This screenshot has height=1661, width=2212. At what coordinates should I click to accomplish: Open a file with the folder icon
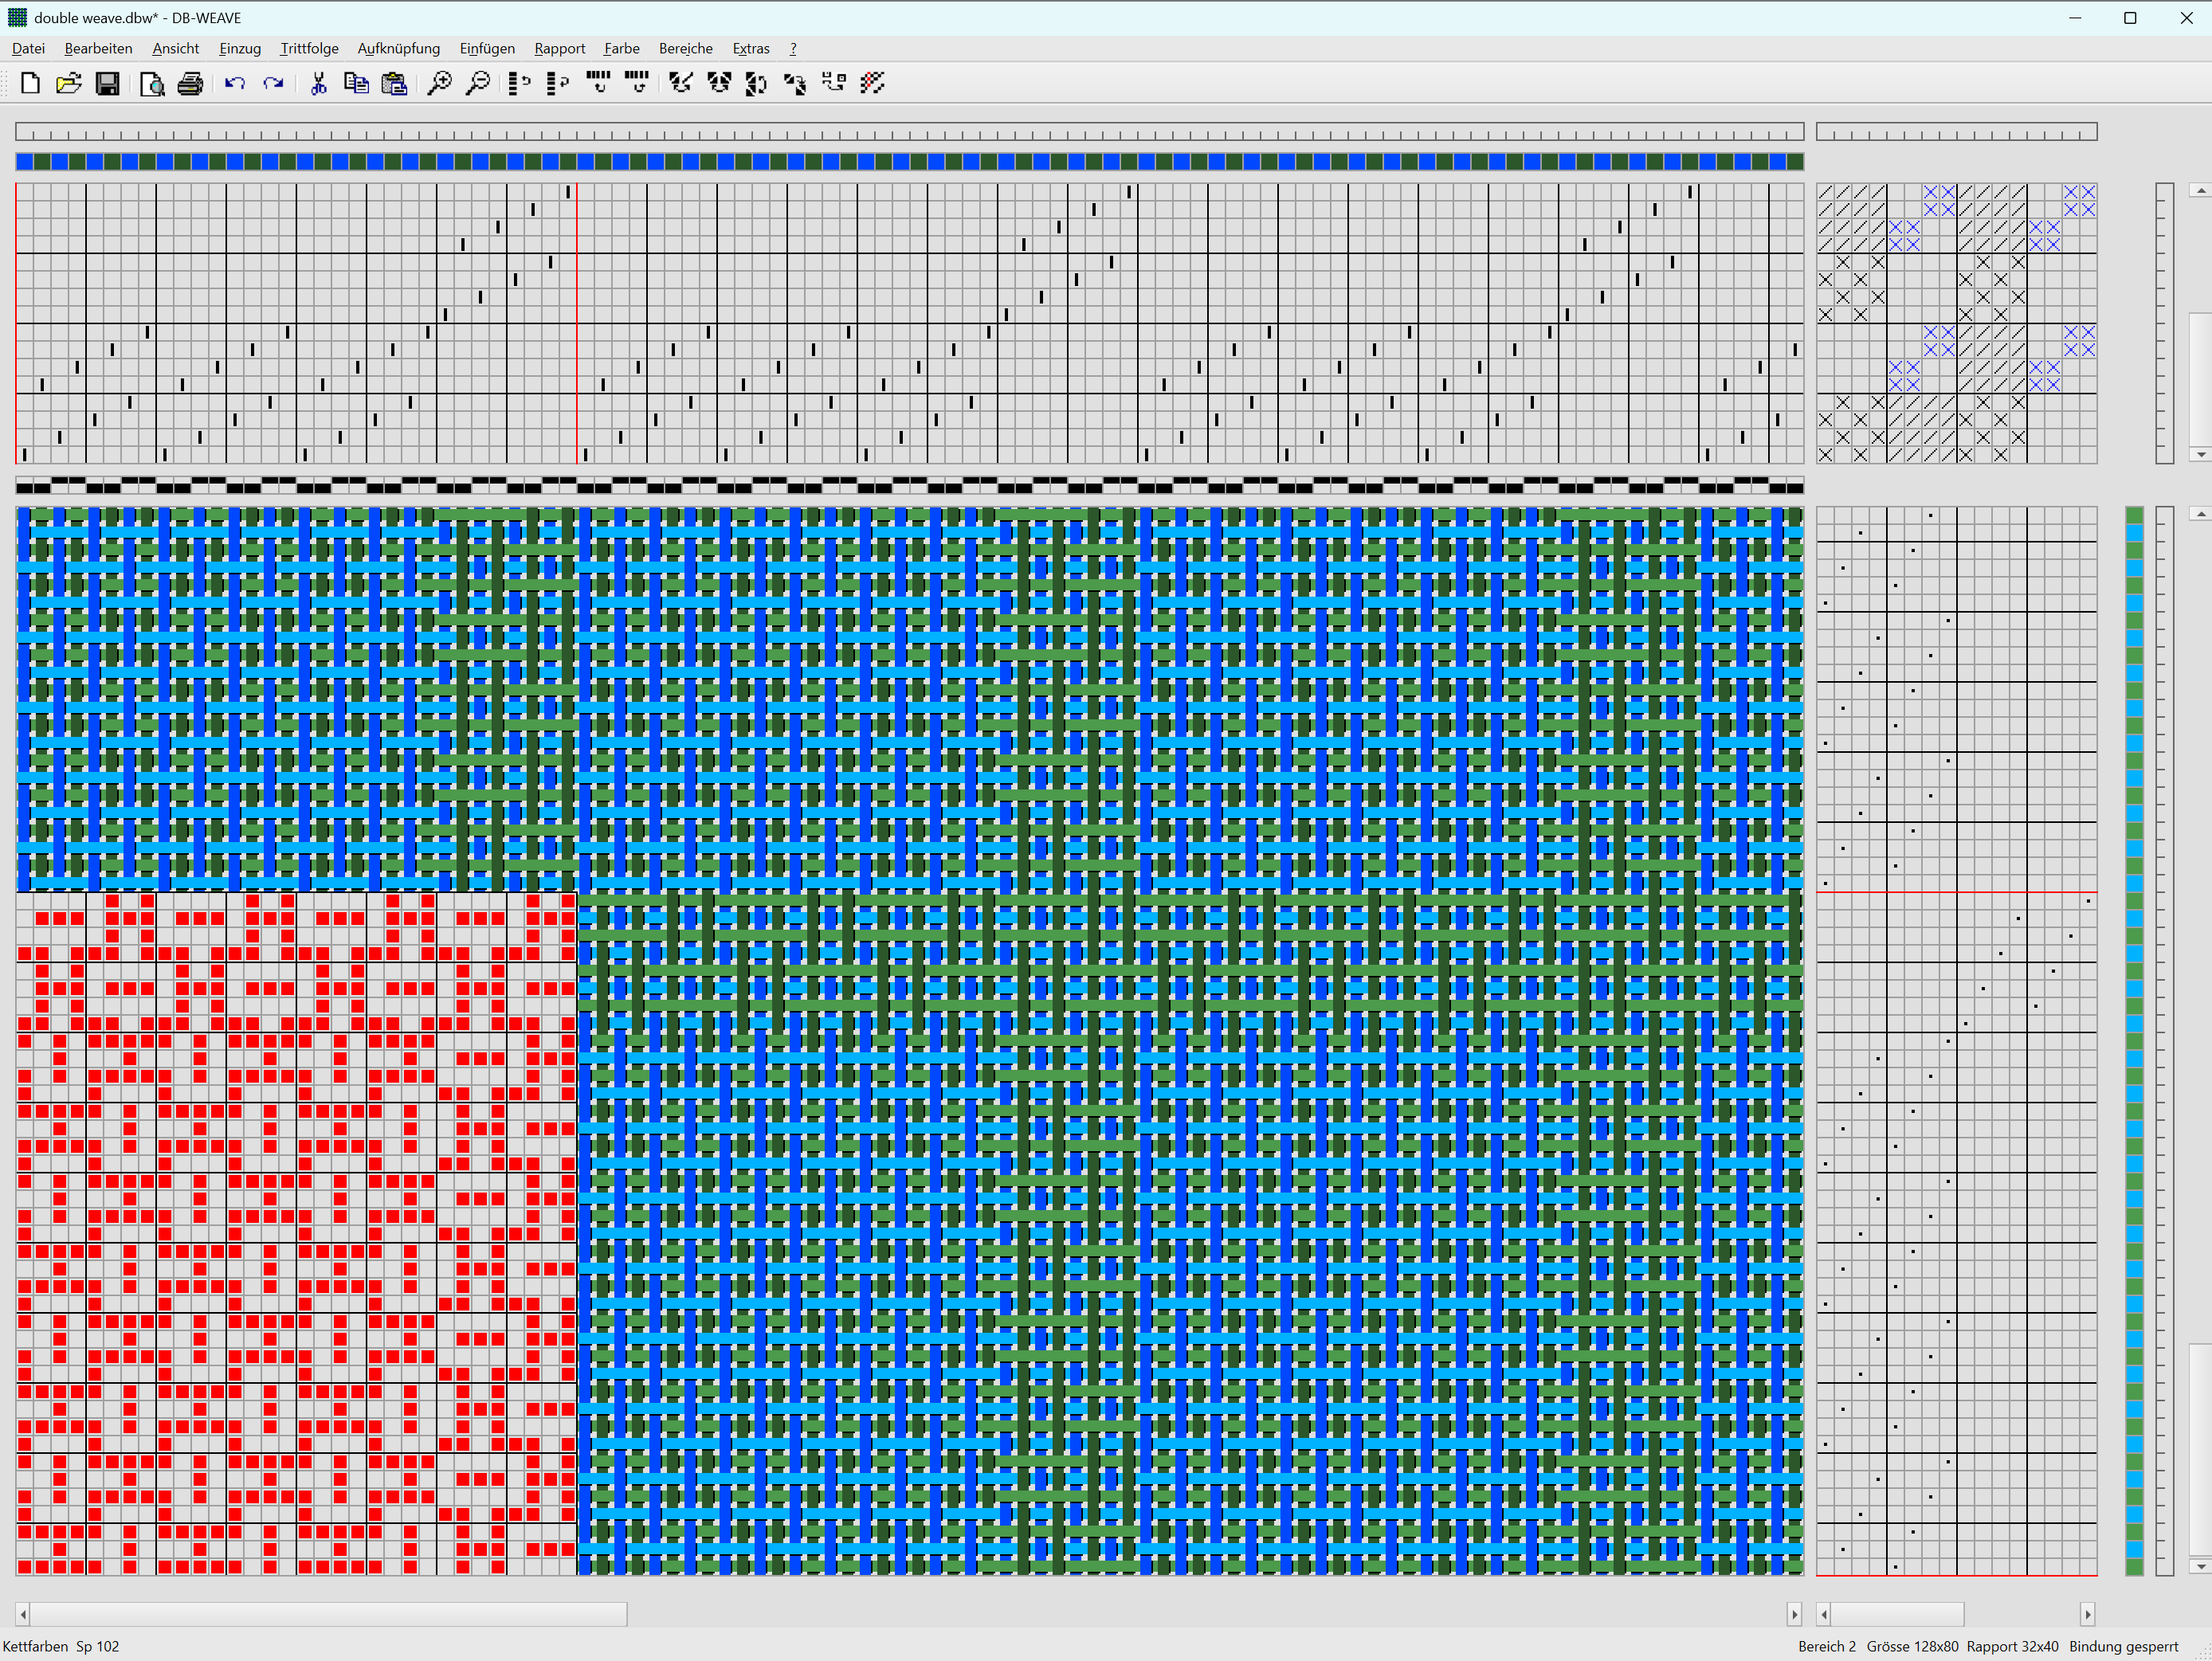click(x=69, y=83)
